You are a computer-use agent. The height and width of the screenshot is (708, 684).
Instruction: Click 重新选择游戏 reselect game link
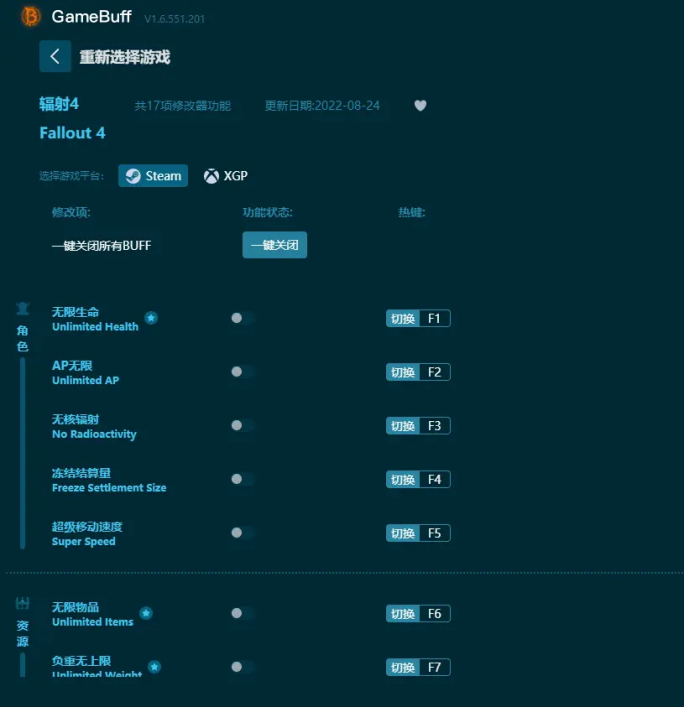click(125, 57)
